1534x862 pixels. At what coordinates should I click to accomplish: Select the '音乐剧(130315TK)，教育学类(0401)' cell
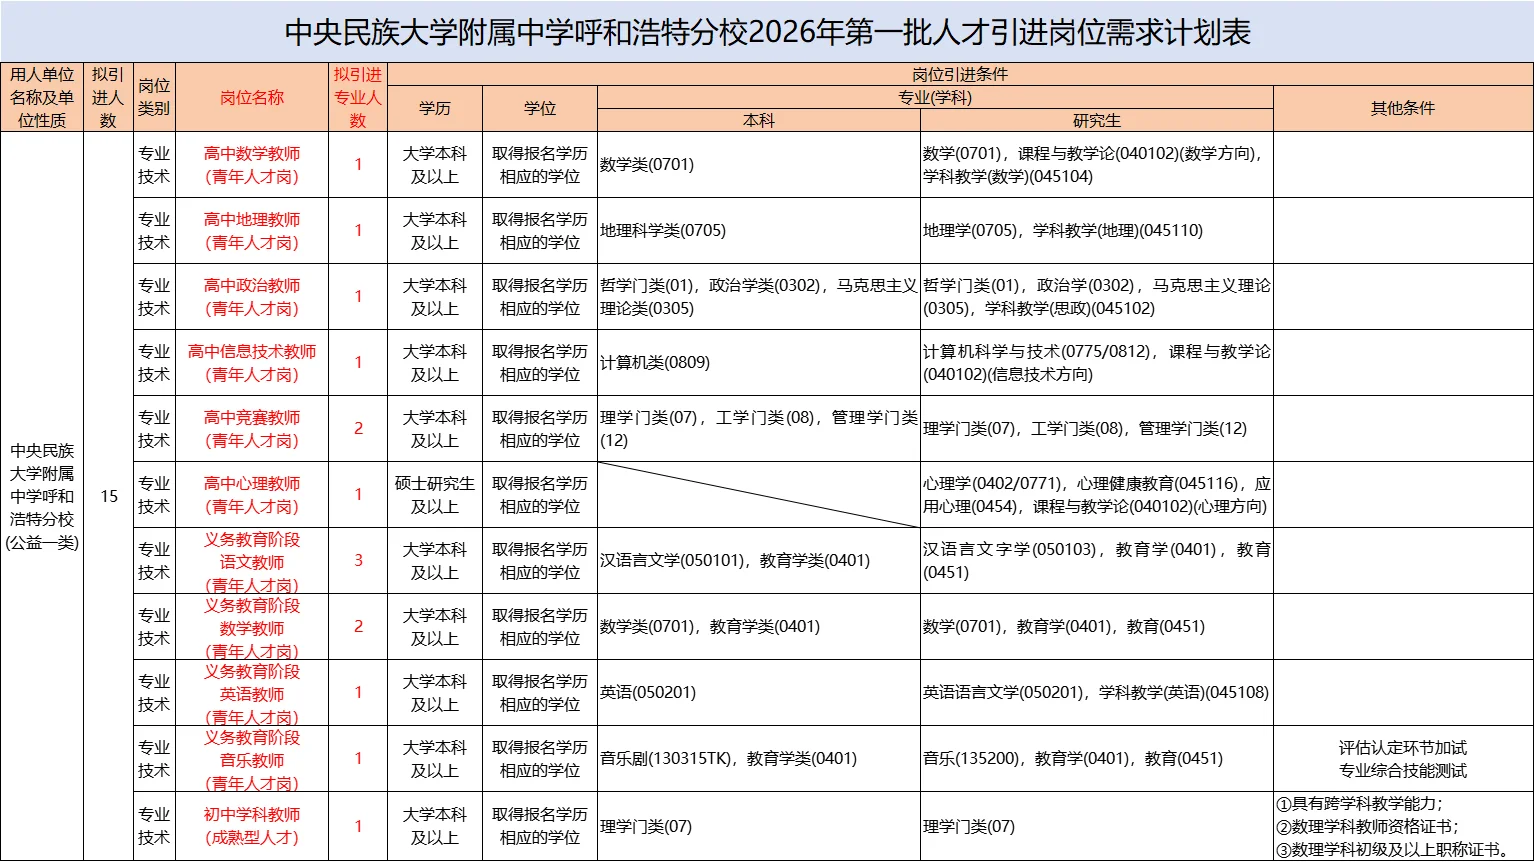pos(759,759)
